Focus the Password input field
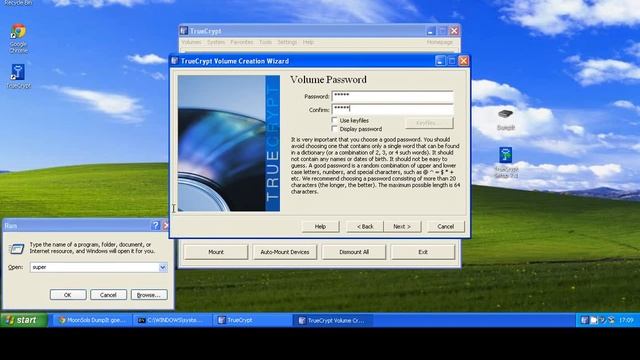 [393, 96]
